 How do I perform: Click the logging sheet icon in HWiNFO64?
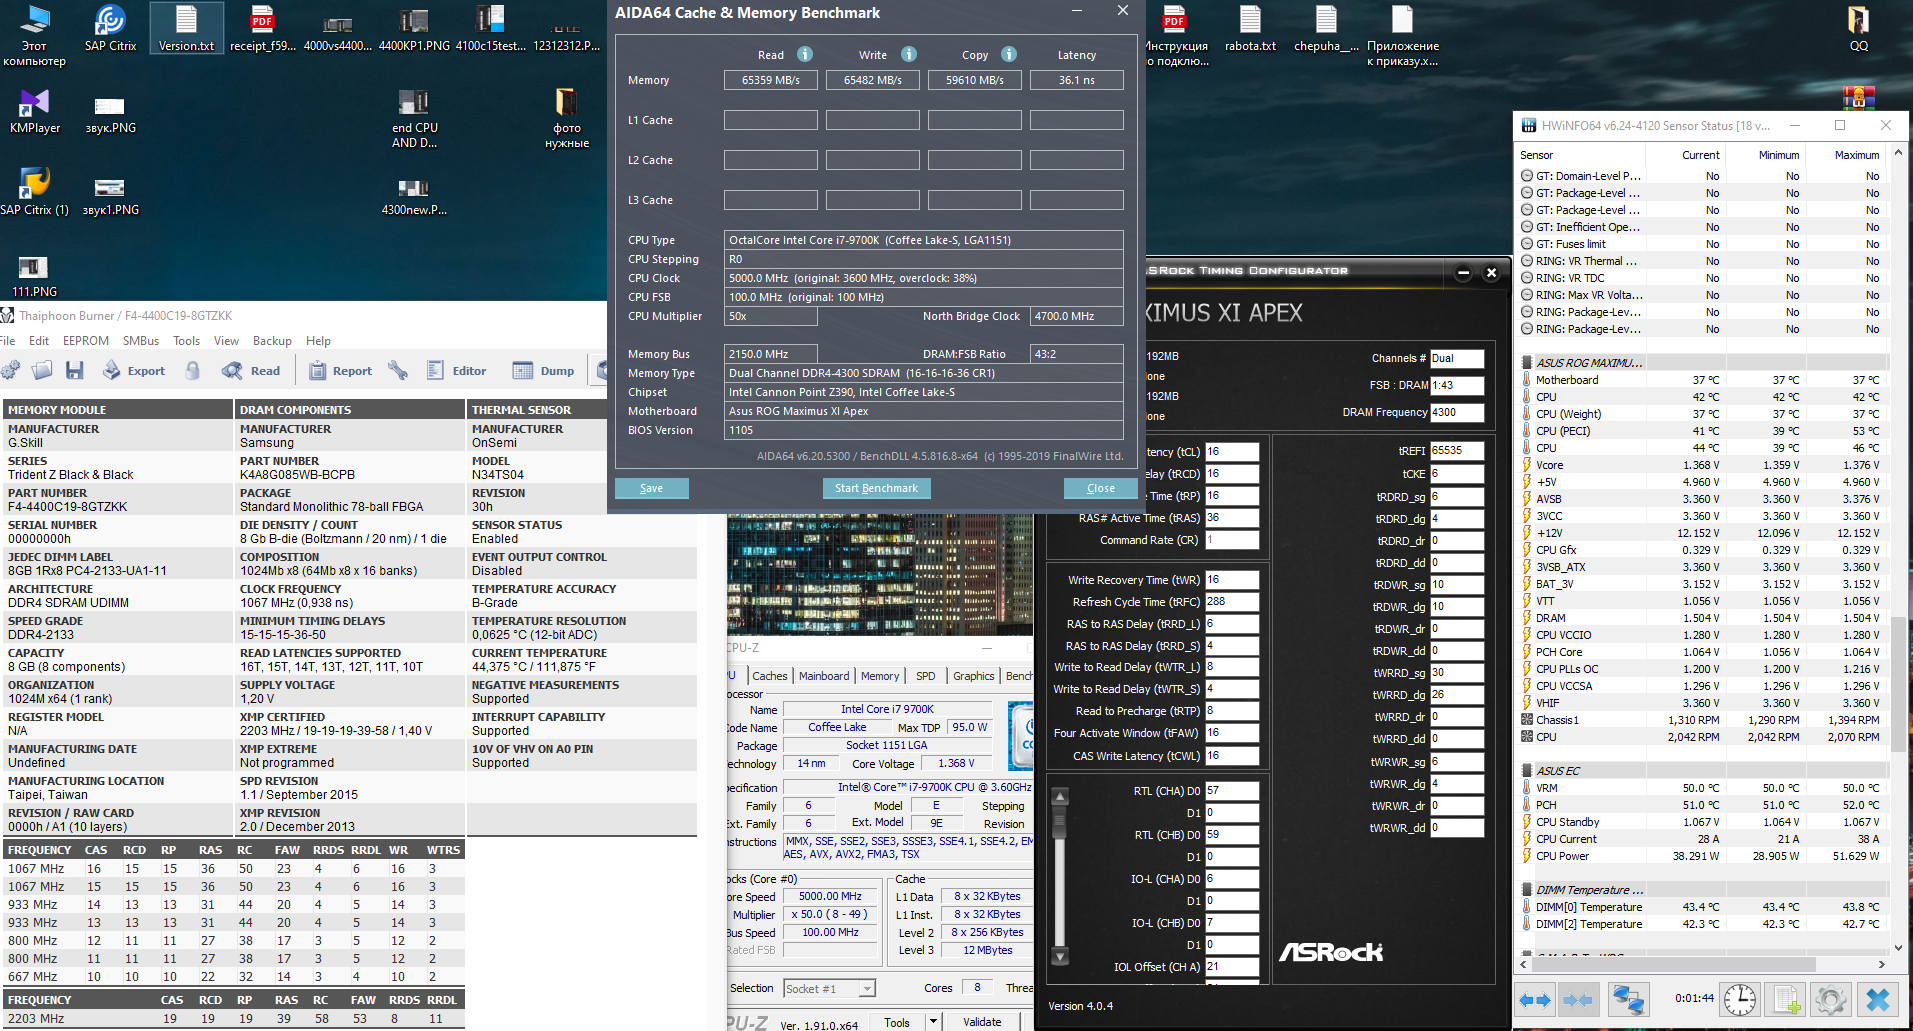pyautogui.click(x=1786, y=999)
